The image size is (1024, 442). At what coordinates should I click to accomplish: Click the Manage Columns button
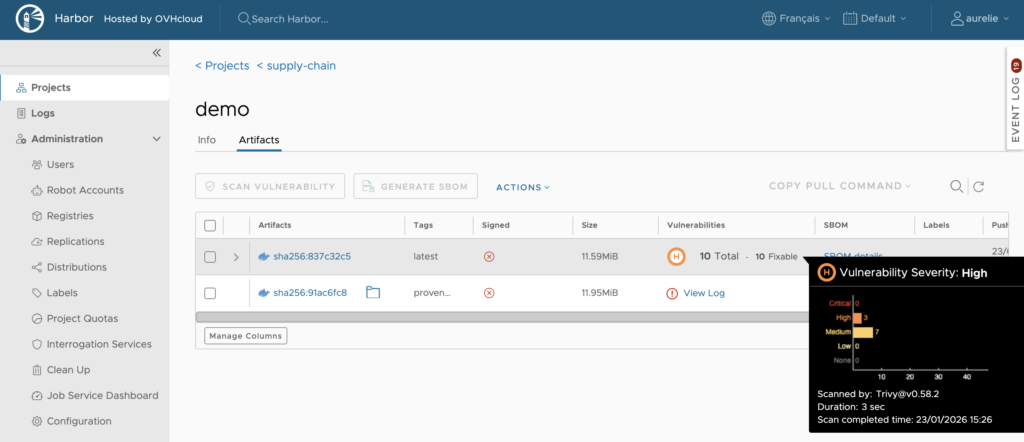pos(245,336)
